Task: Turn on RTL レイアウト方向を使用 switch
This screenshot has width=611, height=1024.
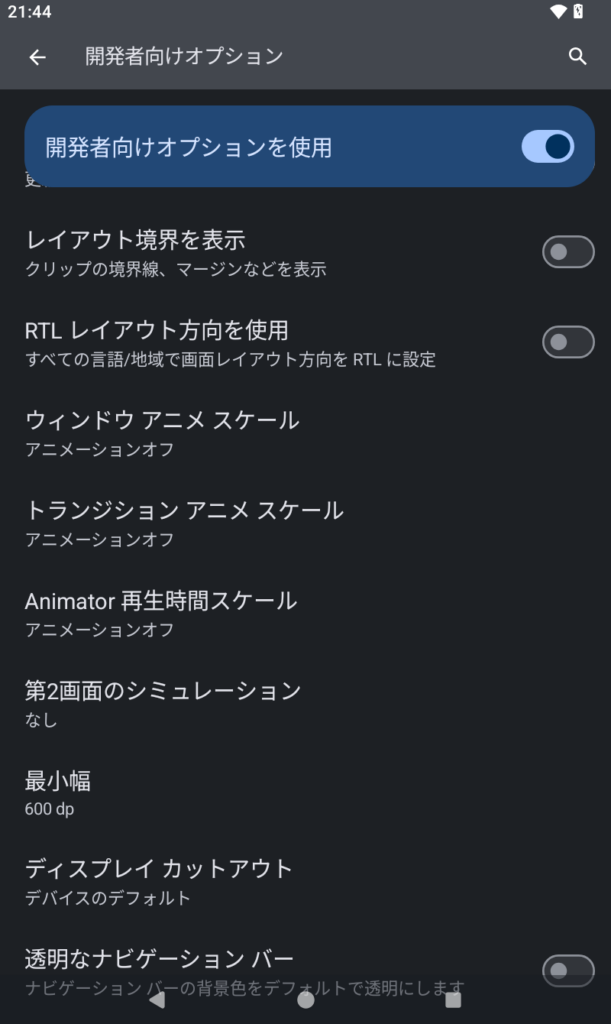Action: tap(568, 342)
